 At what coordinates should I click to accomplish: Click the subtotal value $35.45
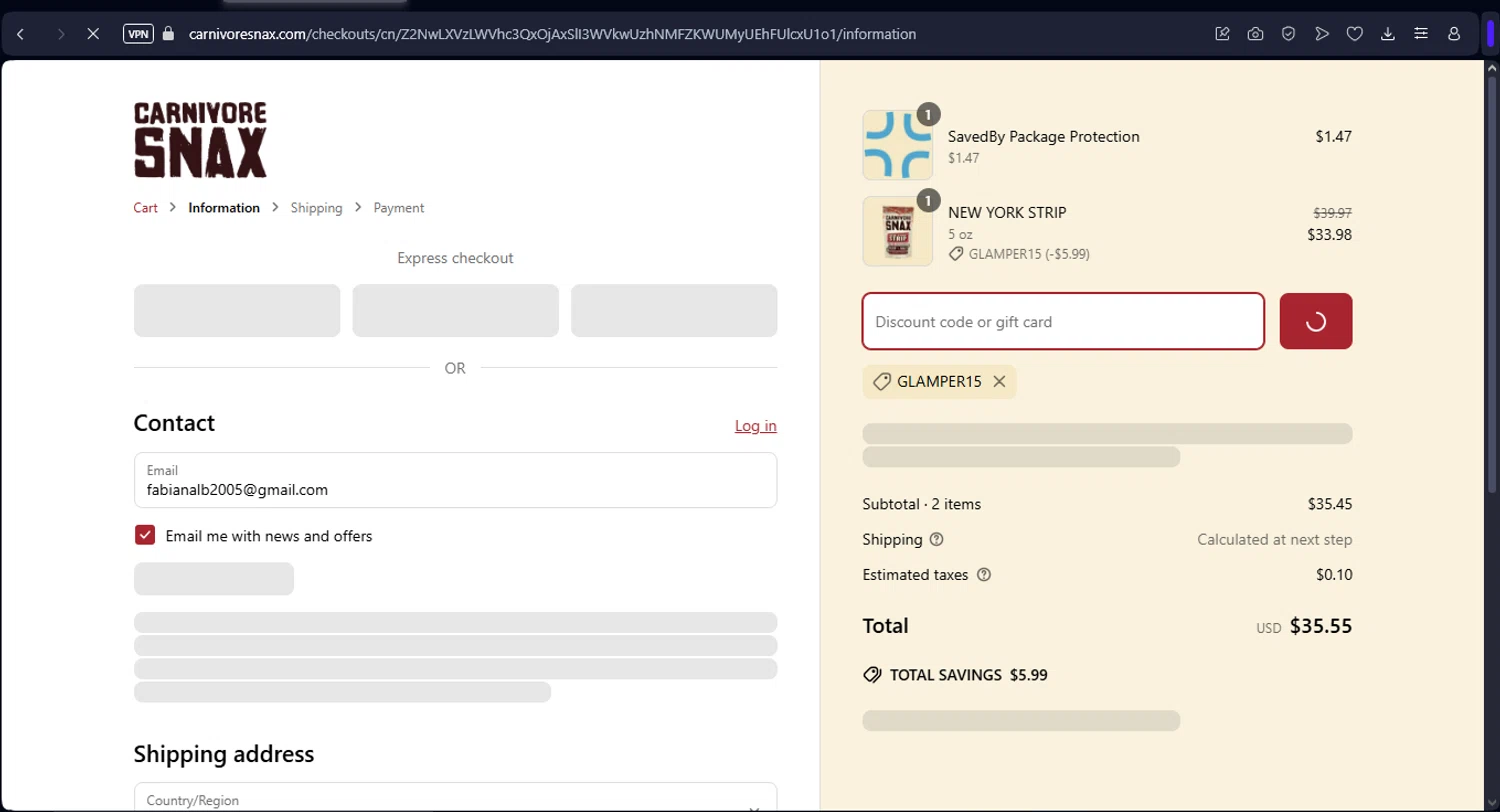(x=1329, y=504)
